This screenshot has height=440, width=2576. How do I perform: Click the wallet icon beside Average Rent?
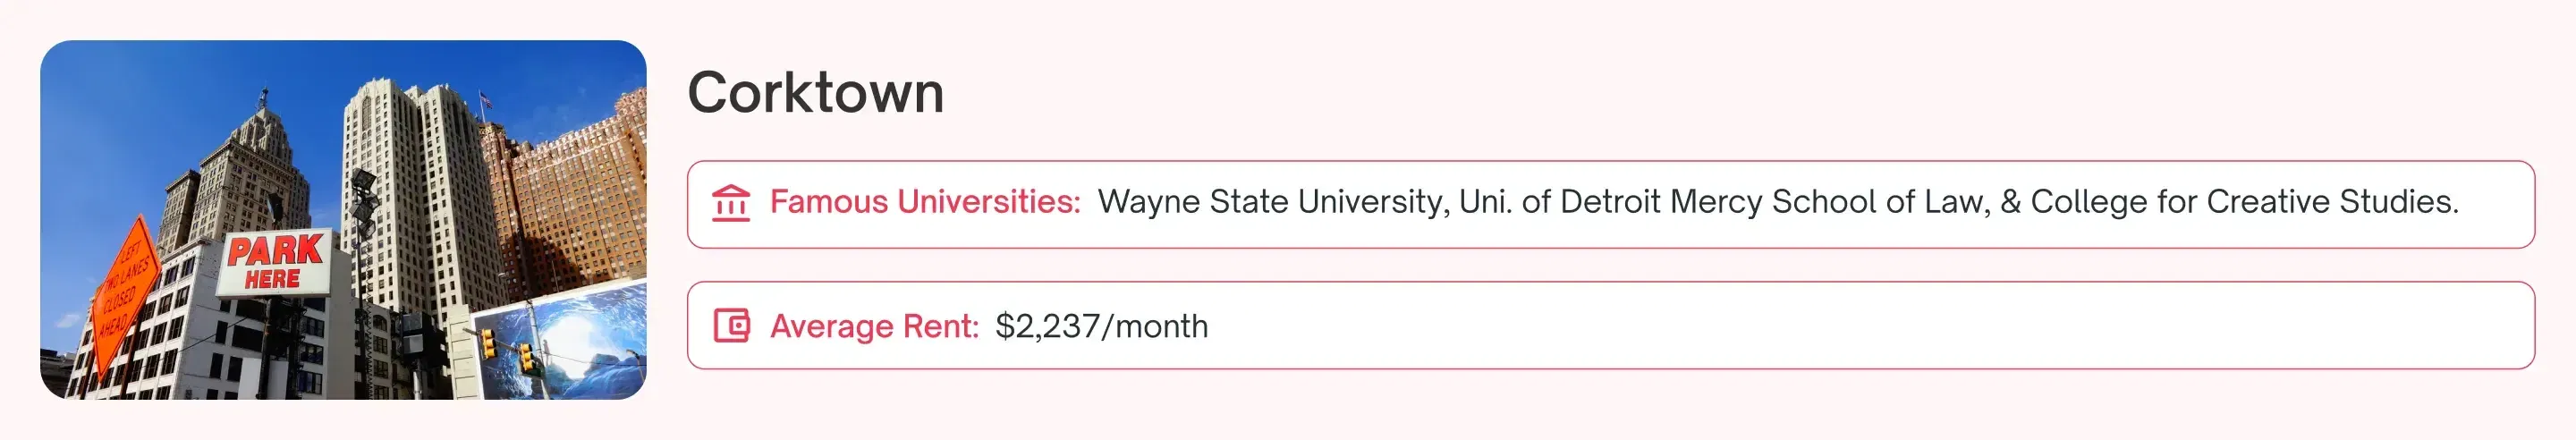(731, 326)
